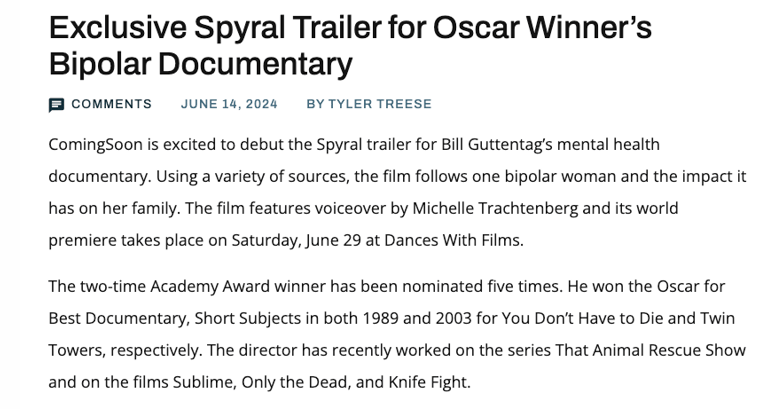Select the name 'Bill Guttentag's' in paragraph one

[497, 145]
